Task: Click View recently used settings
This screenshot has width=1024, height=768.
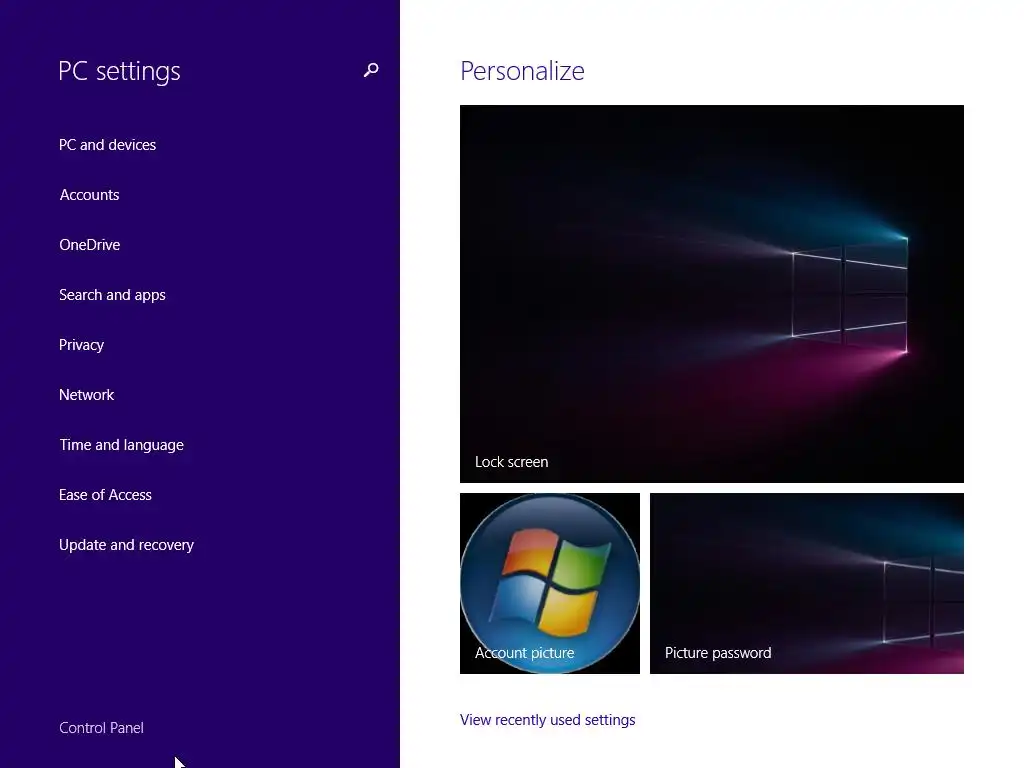Action: (x=547, y=720)
